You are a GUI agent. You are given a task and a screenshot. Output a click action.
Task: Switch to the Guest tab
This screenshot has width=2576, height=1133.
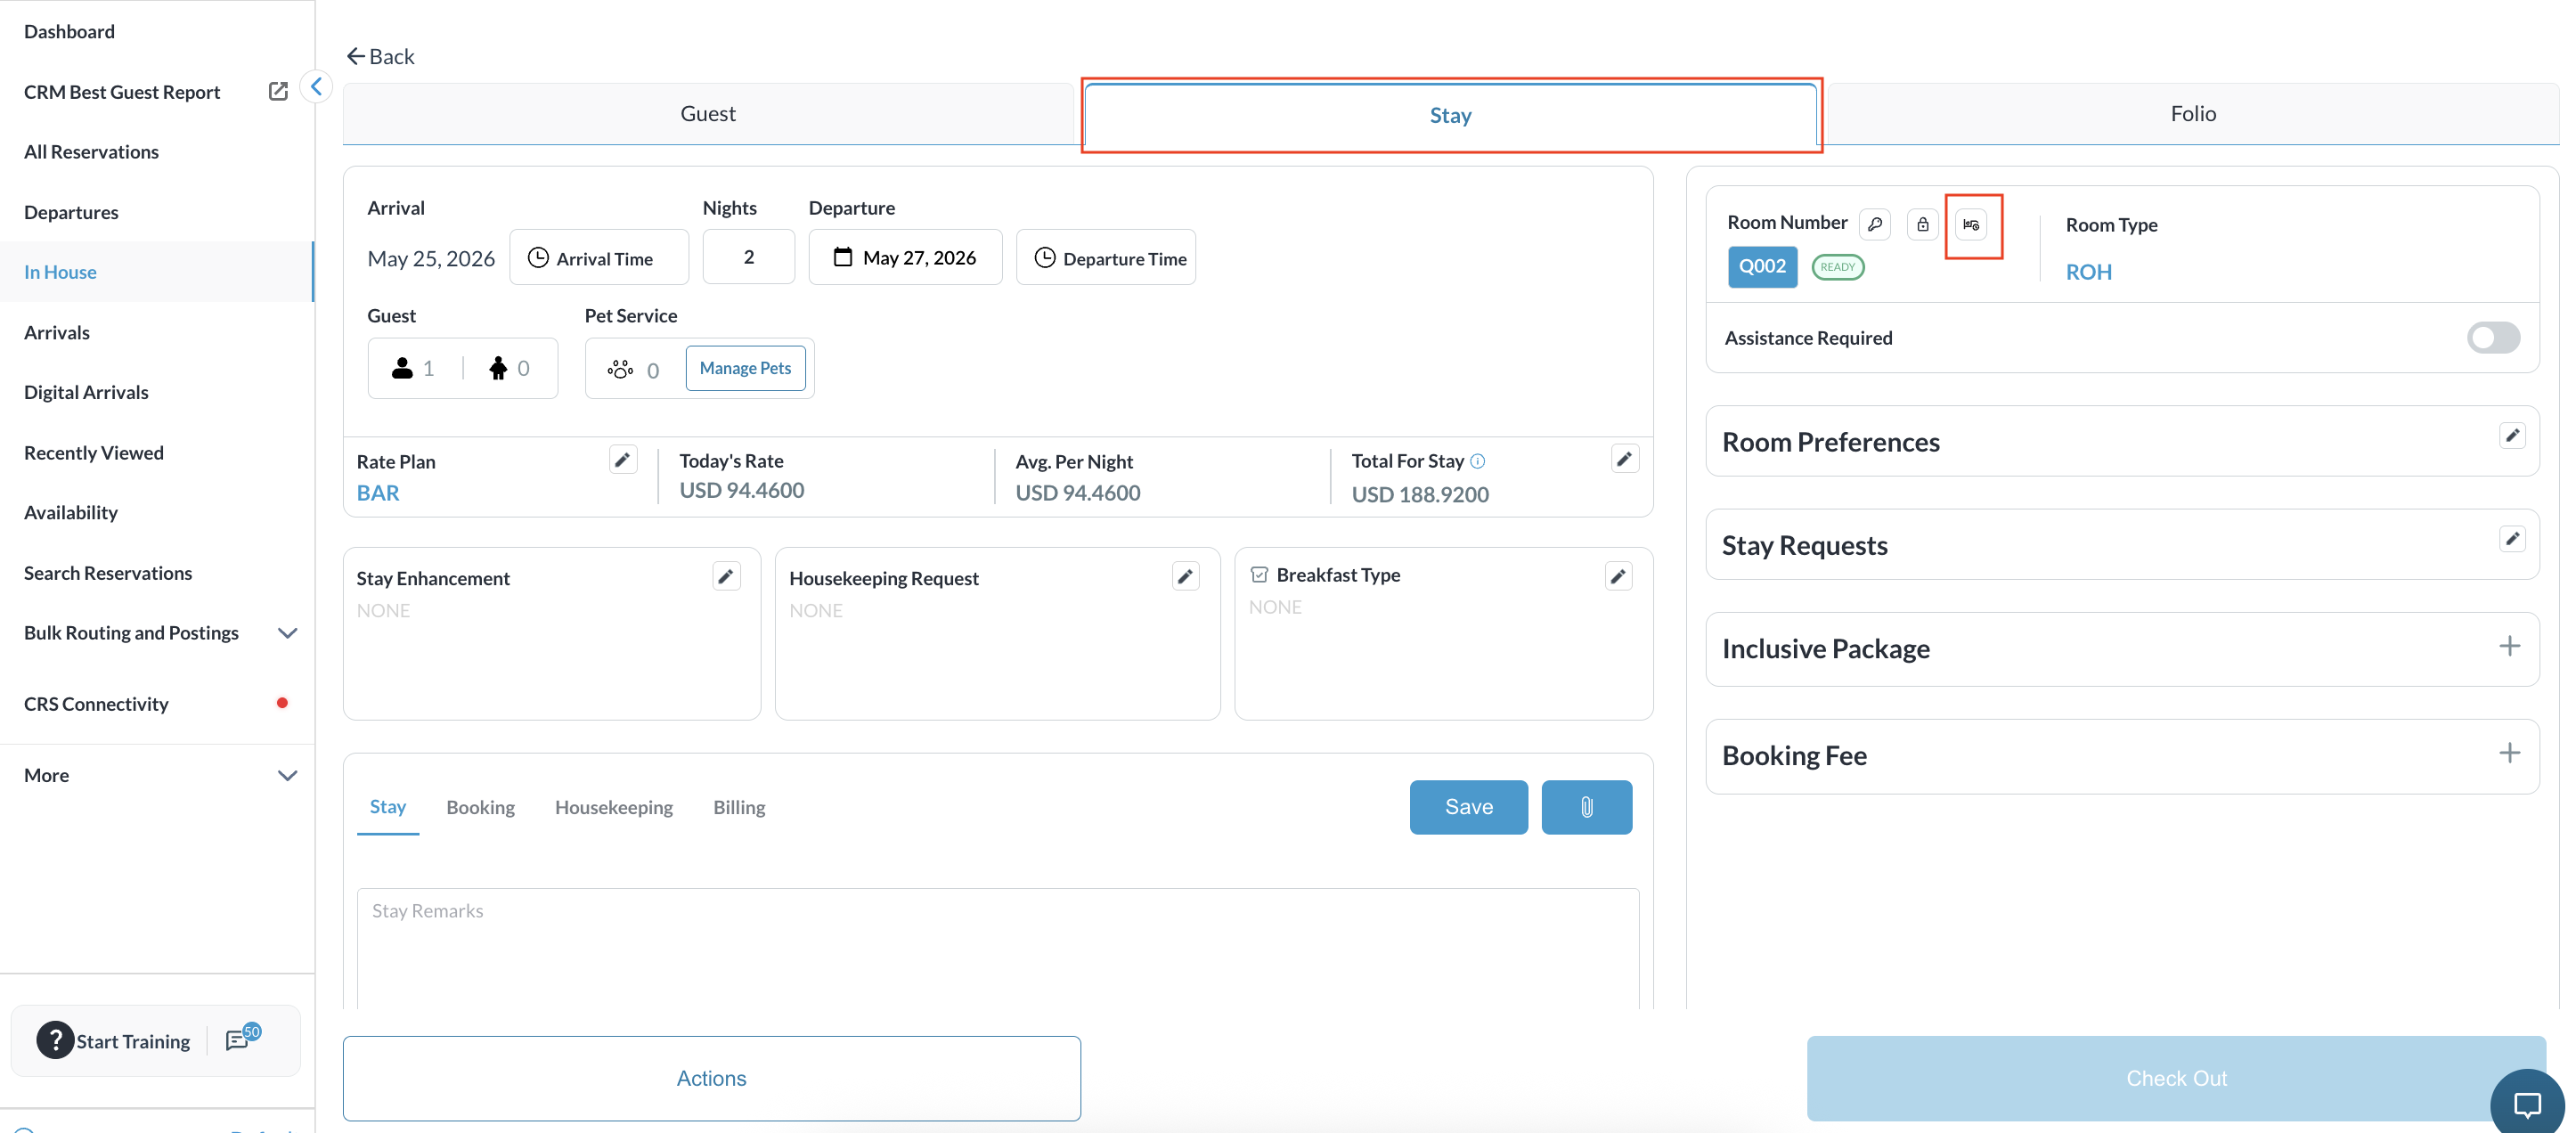pyautogui.click(x=708, y=113)
